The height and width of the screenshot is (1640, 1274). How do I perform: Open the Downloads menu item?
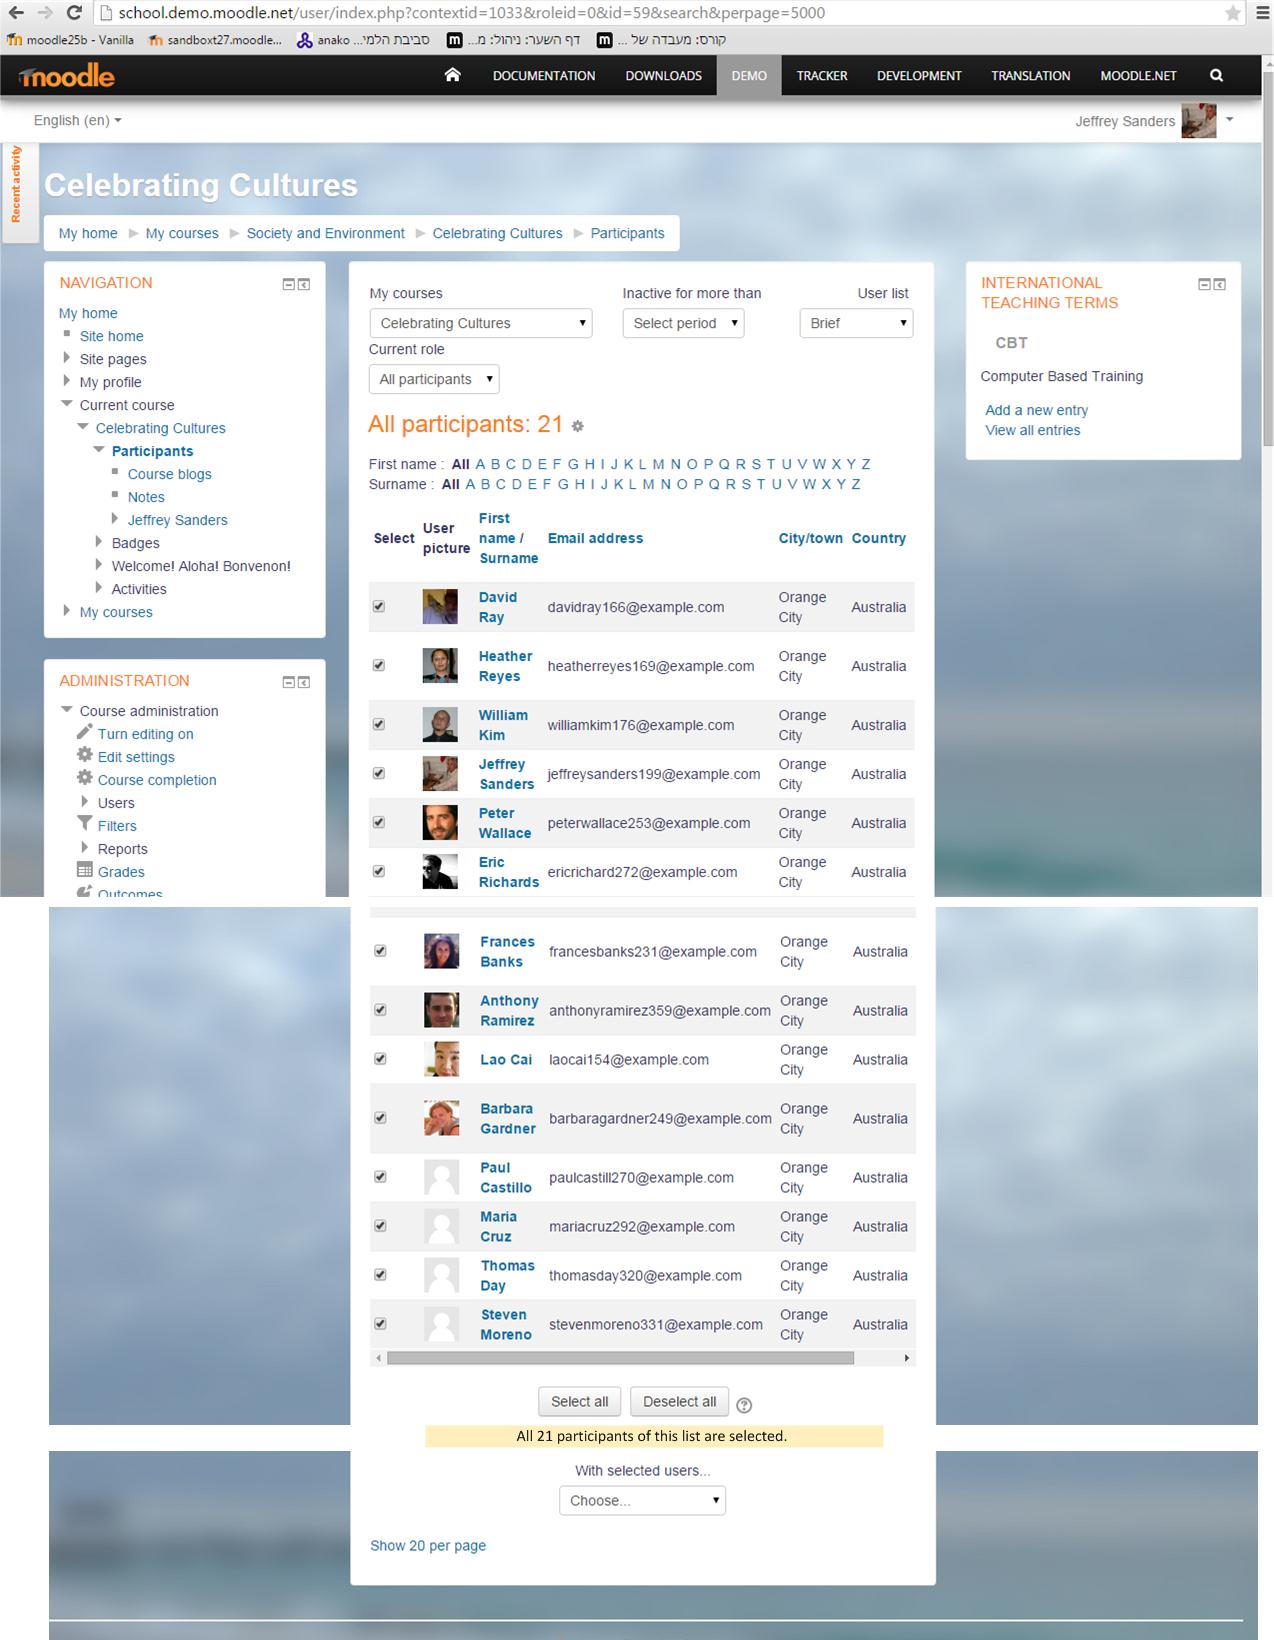(x=663, y=76)
